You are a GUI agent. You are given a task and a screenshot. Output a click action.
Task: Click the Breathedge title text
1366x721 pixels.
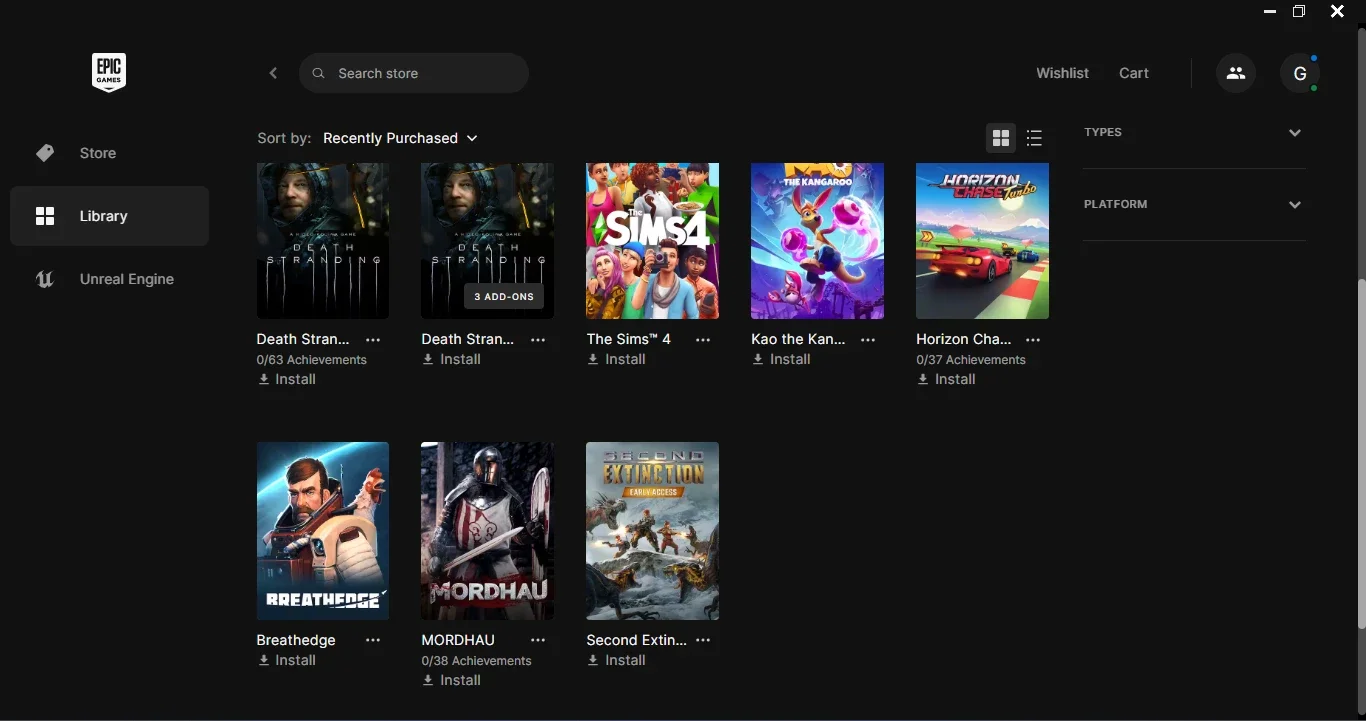coord(296,640)
